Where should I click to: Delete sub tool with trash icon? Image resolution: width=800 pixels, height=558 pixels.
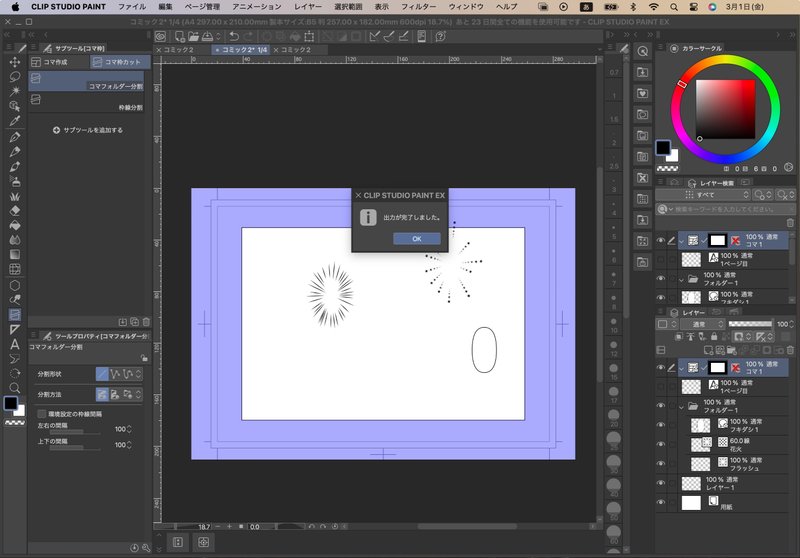(x=146, y=322)
